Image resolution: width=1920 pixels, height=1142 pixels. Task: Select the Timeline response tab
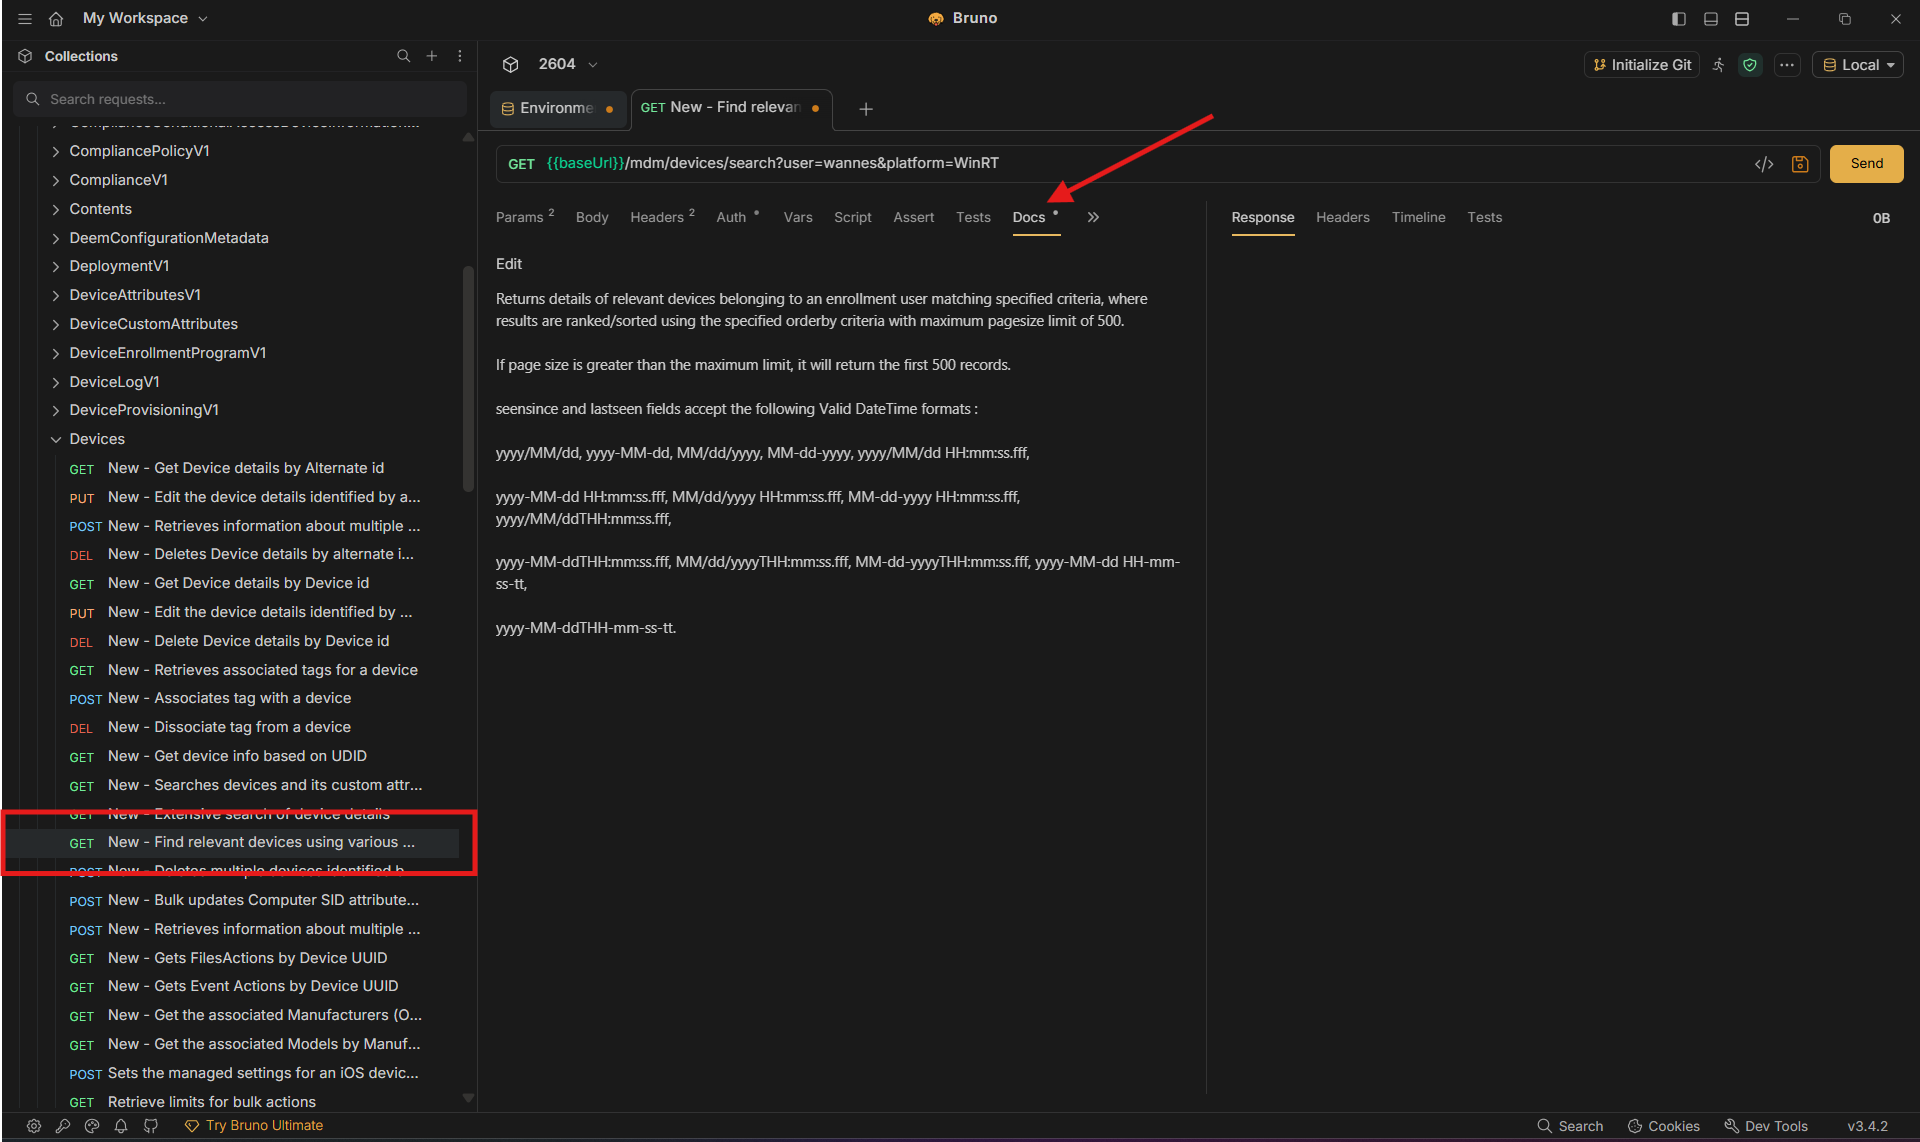[1418, 217]
